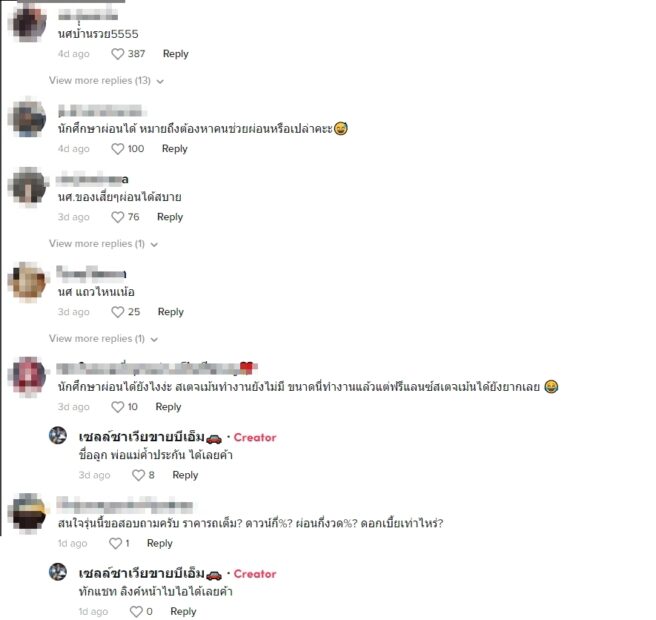Reply to creator's 8-like response

click(x=185, y=475)
